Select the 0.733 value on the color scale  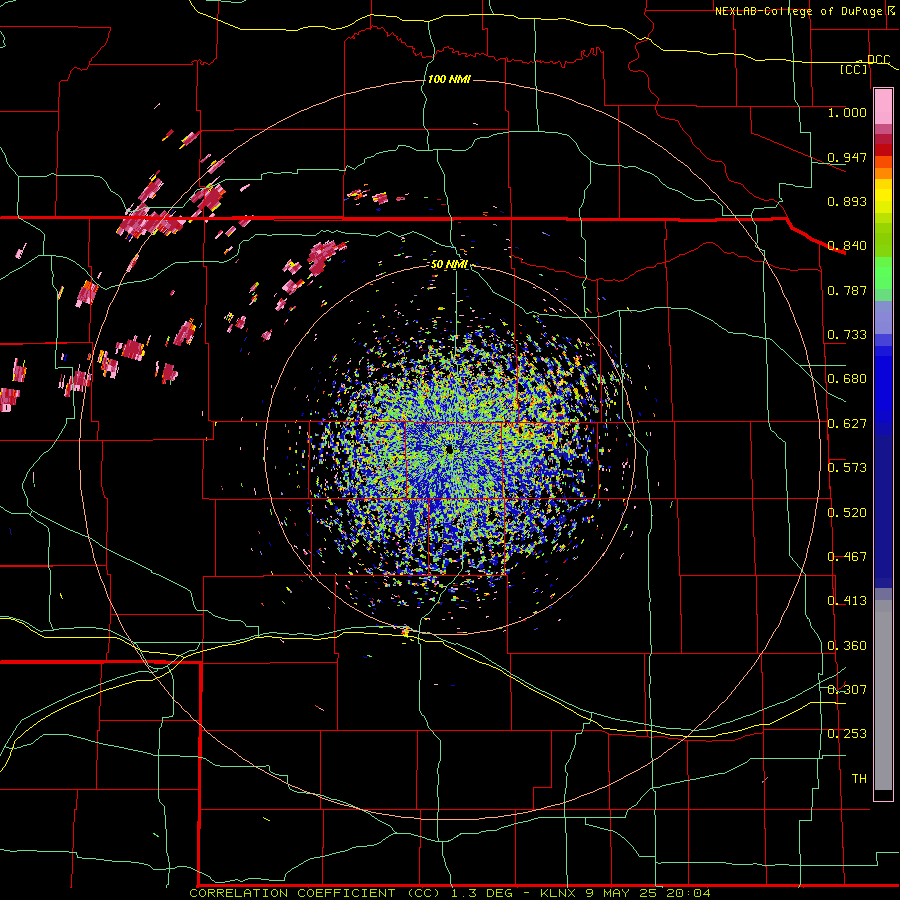(x=847, y=335)
